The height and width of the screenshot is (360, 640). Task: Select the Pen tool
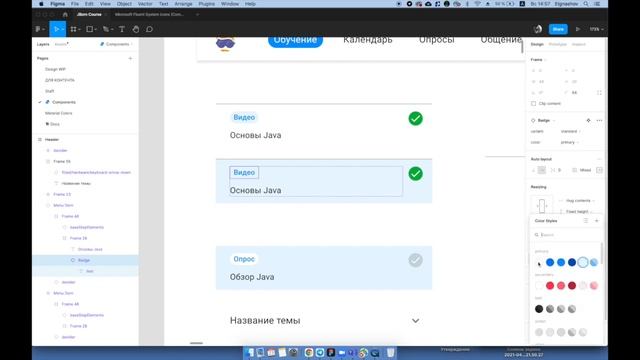coord(106,29)
